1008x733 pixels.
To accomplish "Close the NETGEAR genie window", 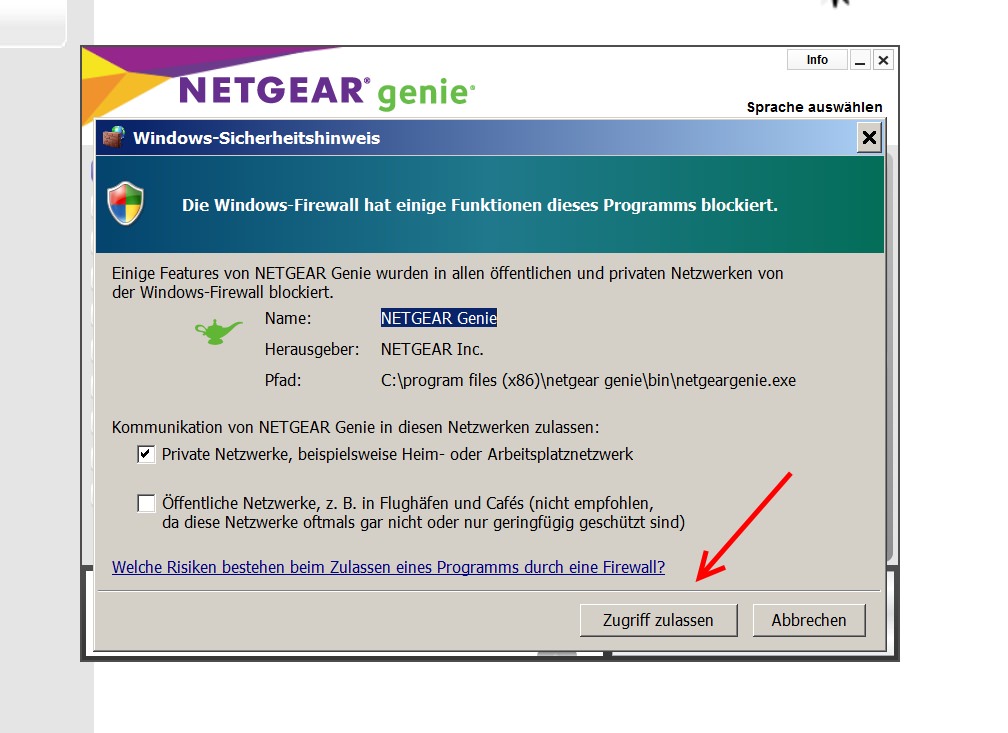I will (x=883, y=60).
